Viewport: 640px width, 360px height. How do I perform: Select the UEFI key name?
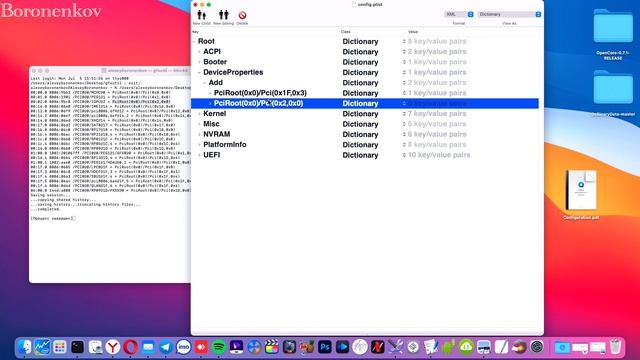211,155
